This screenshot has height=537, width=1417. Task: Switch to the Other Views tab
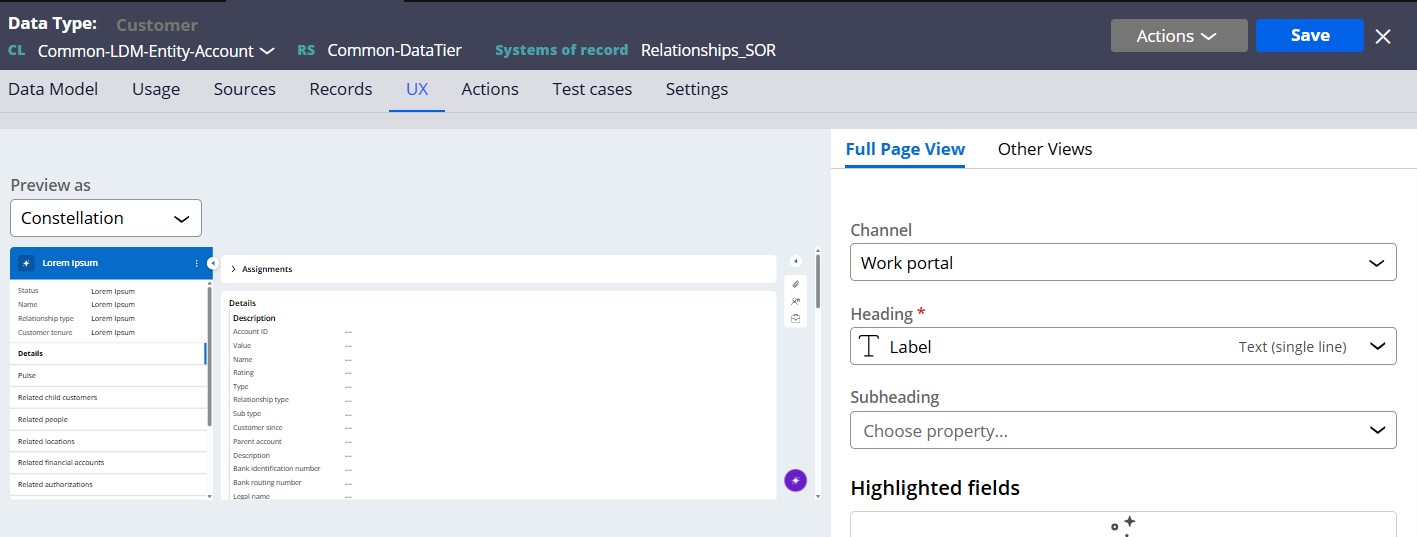[x=1044, y=149]
